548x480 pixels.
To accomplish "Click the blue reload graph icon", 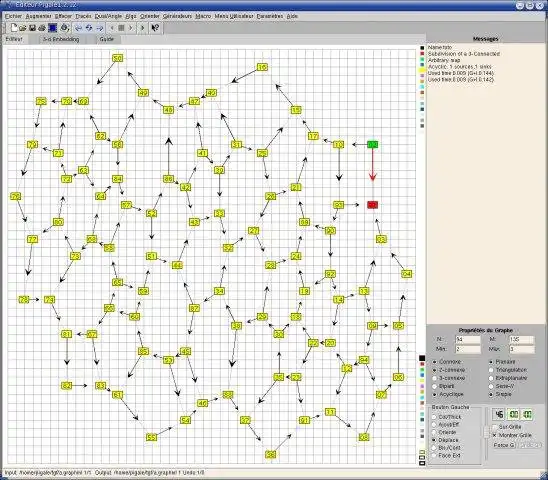I will [89, 28].
